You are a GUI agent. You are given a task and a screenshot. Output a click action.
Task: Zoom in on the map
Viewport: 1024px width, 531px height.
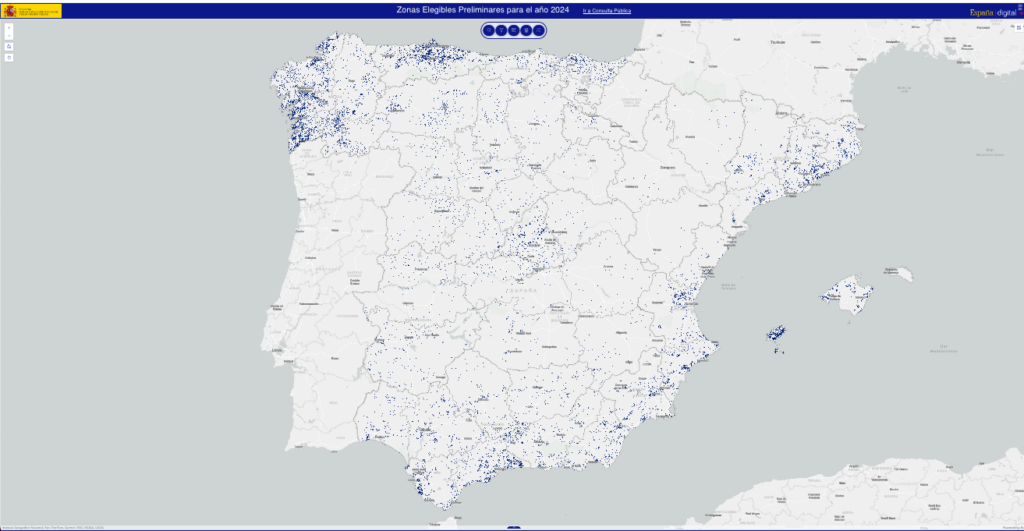[9, 27]
